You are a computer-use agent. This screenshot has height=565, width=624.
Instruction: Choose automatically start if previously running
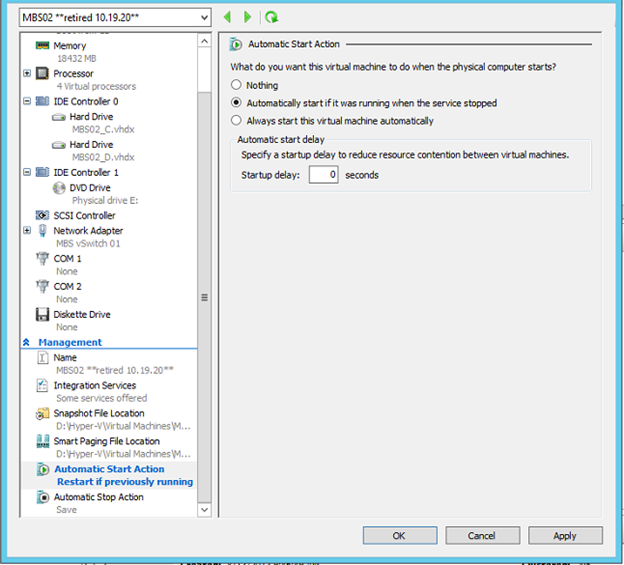tap(237, 103)
